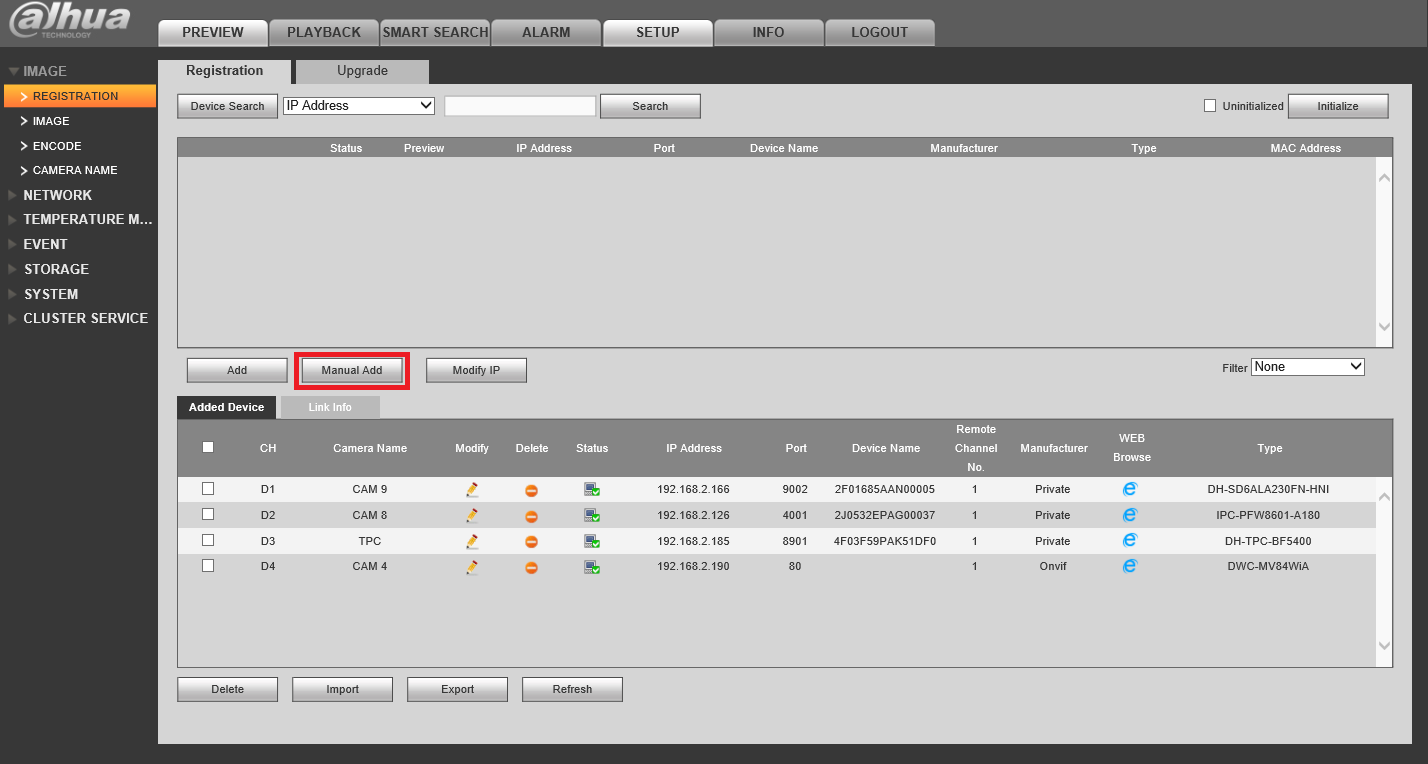Open the Filter None dropdown
The width and height of the screenshot is (1428, 764).
[x=1308, y=367]
